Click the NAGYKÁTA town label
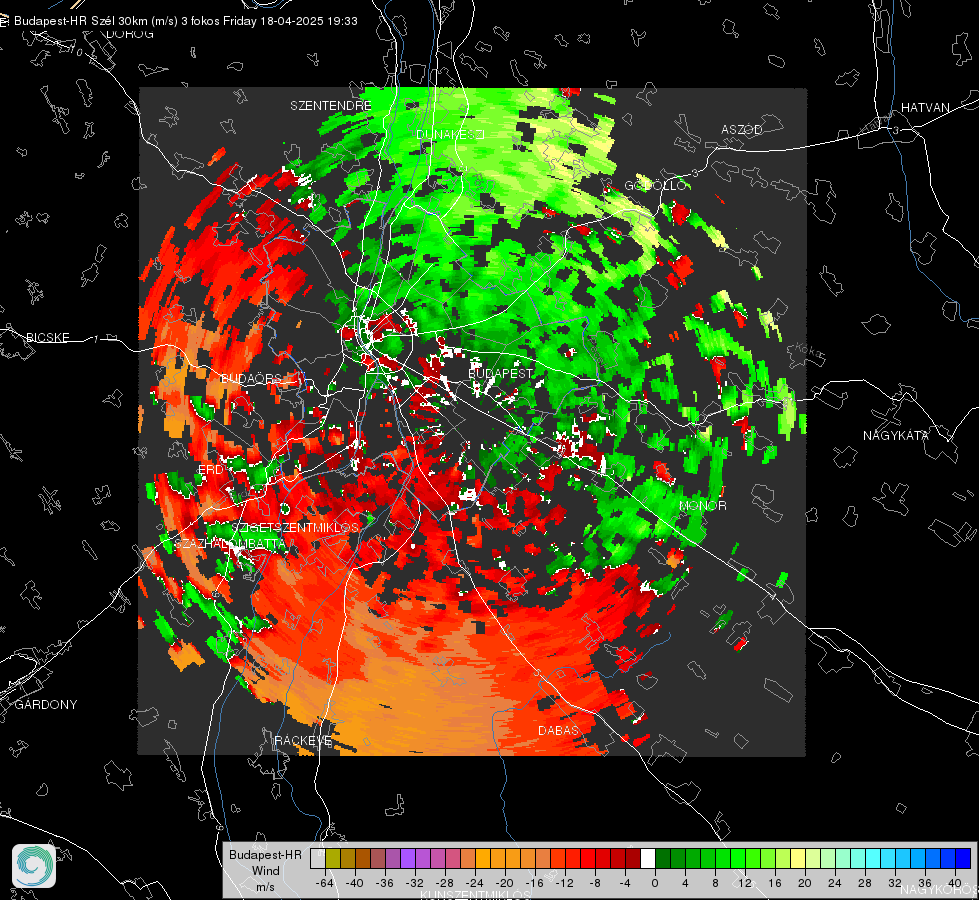The height and width of the screenshot is (900, 979). [896, 435]
